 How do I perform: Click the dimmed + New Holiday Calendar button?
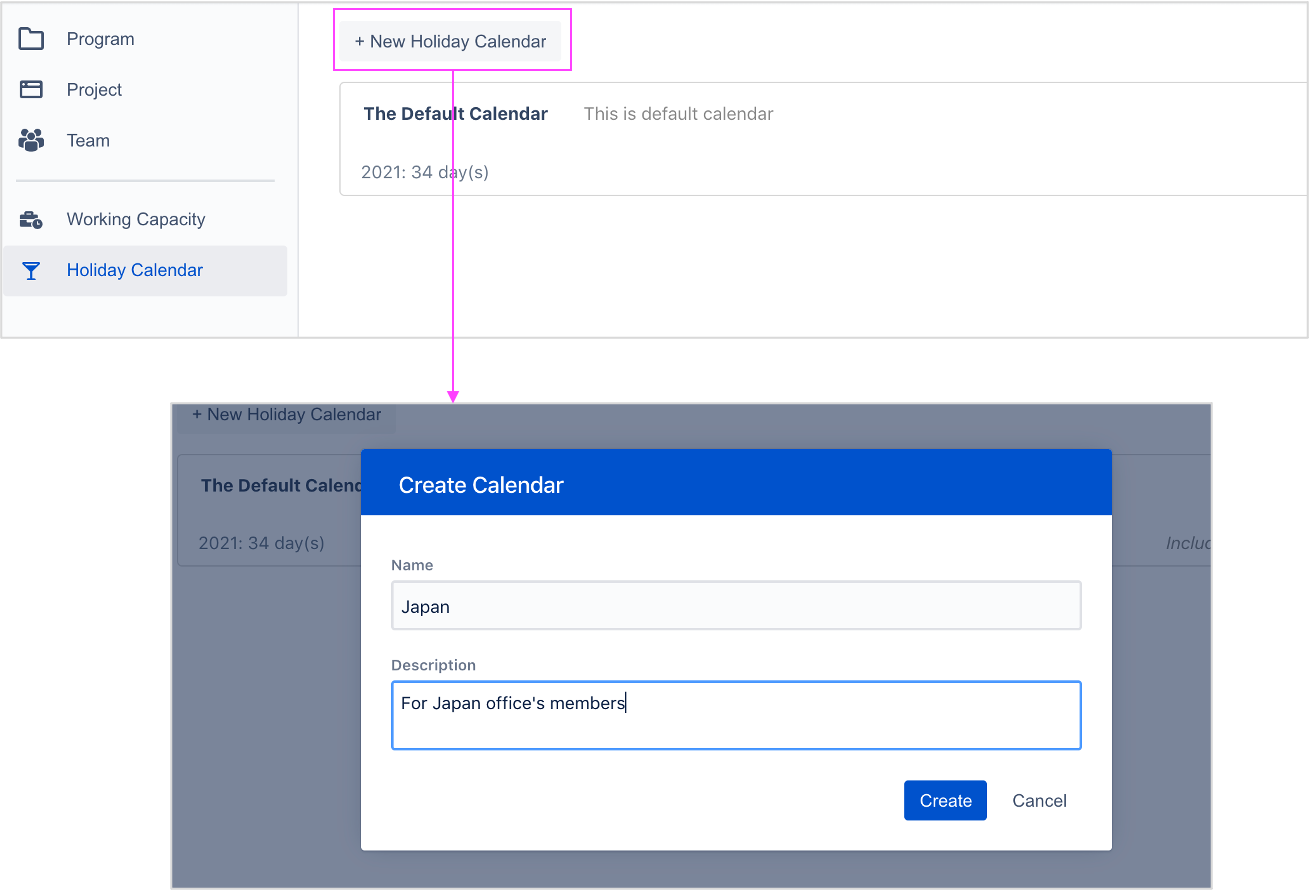pos(286,415)
